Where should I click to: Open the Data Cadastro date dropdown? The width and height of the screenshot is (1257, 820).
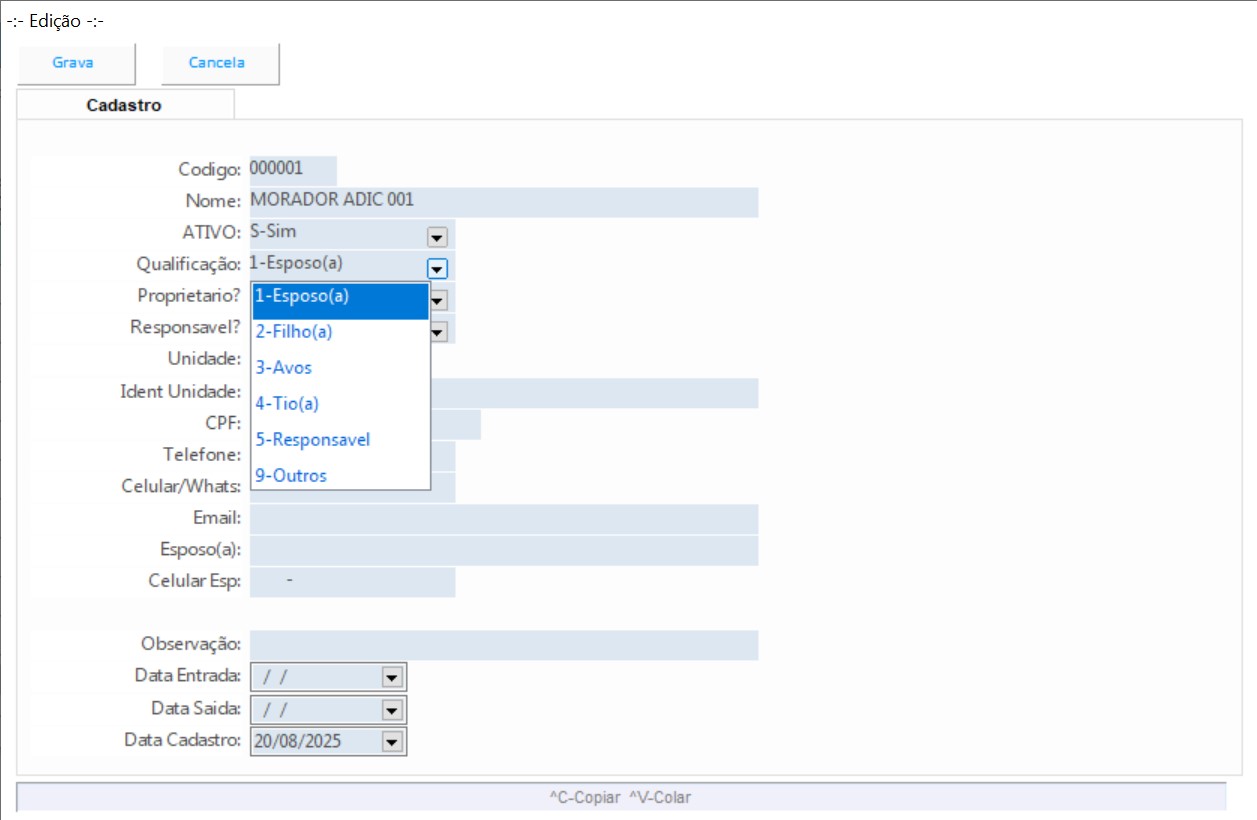(x=392, y=742)
